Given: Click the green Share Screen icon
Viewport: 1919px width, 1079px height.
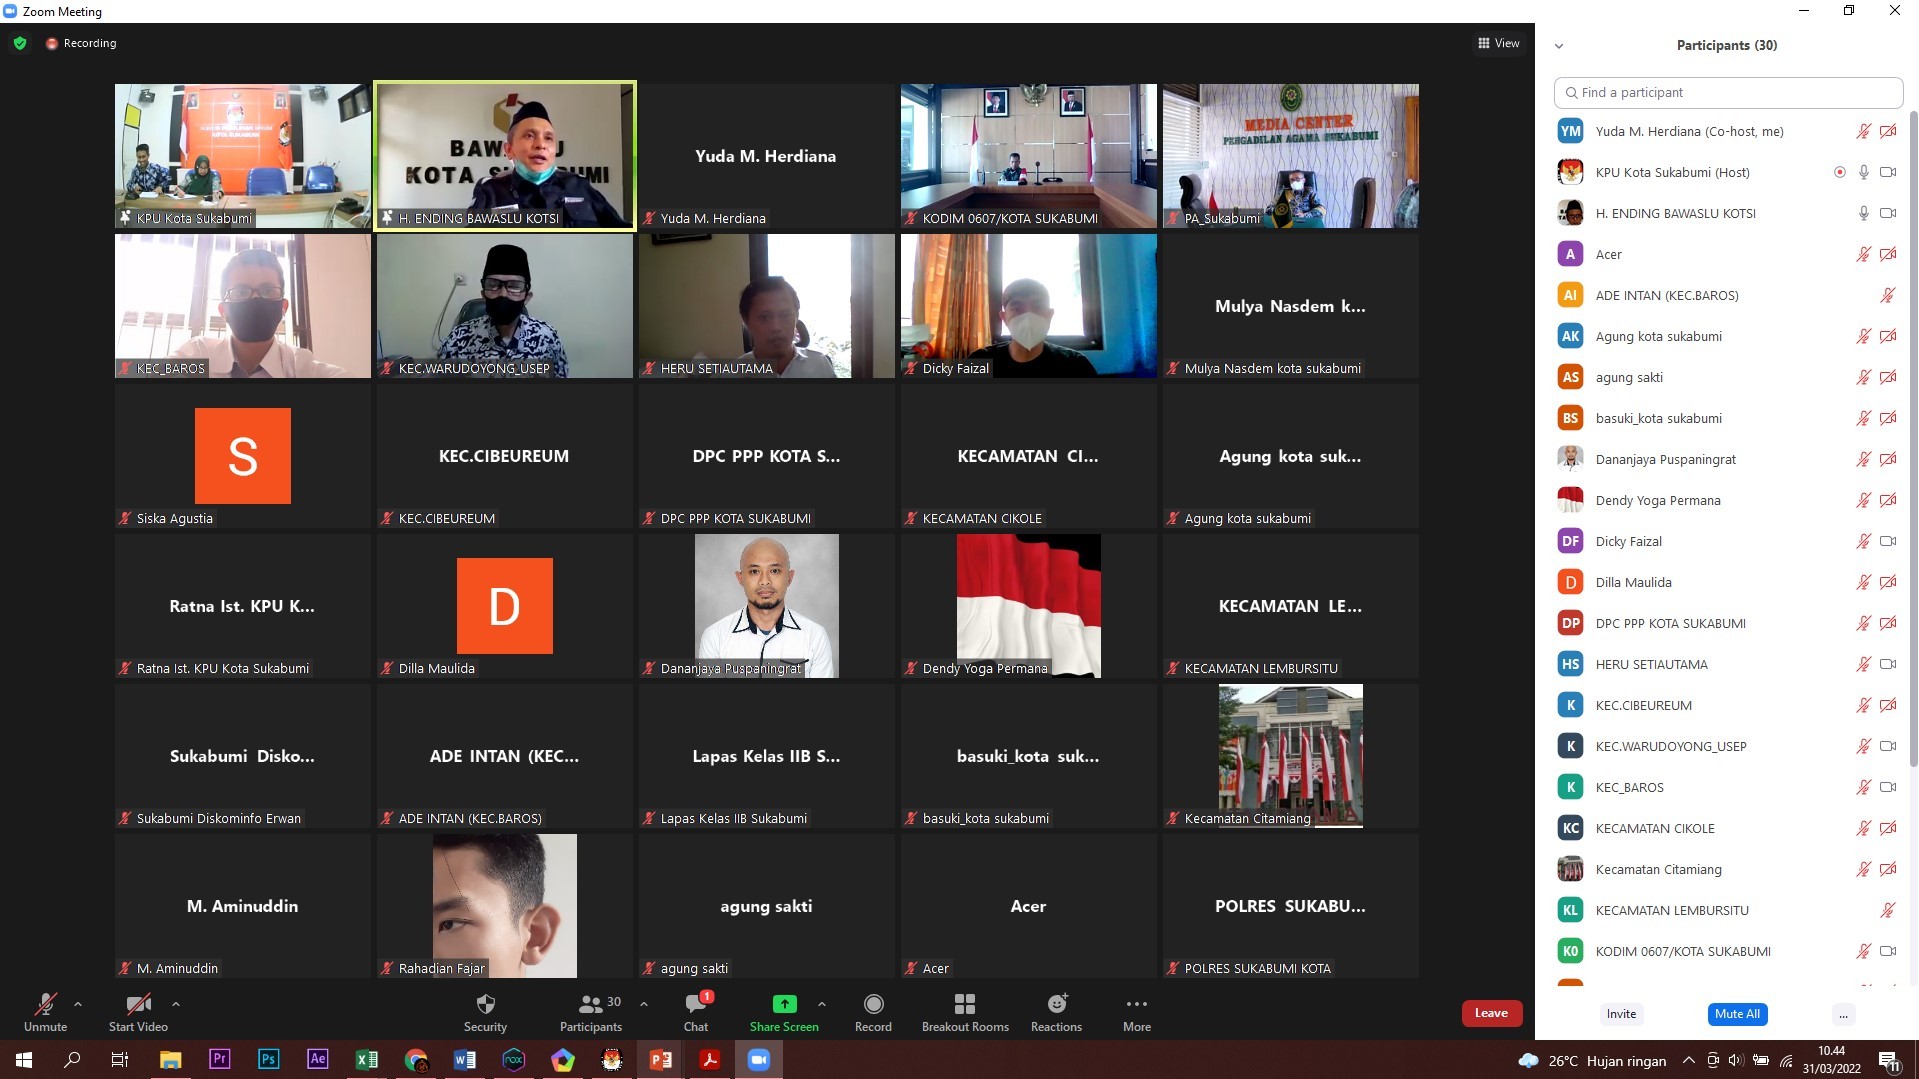Looking at the screenshot, I should tap(784, 1005).
